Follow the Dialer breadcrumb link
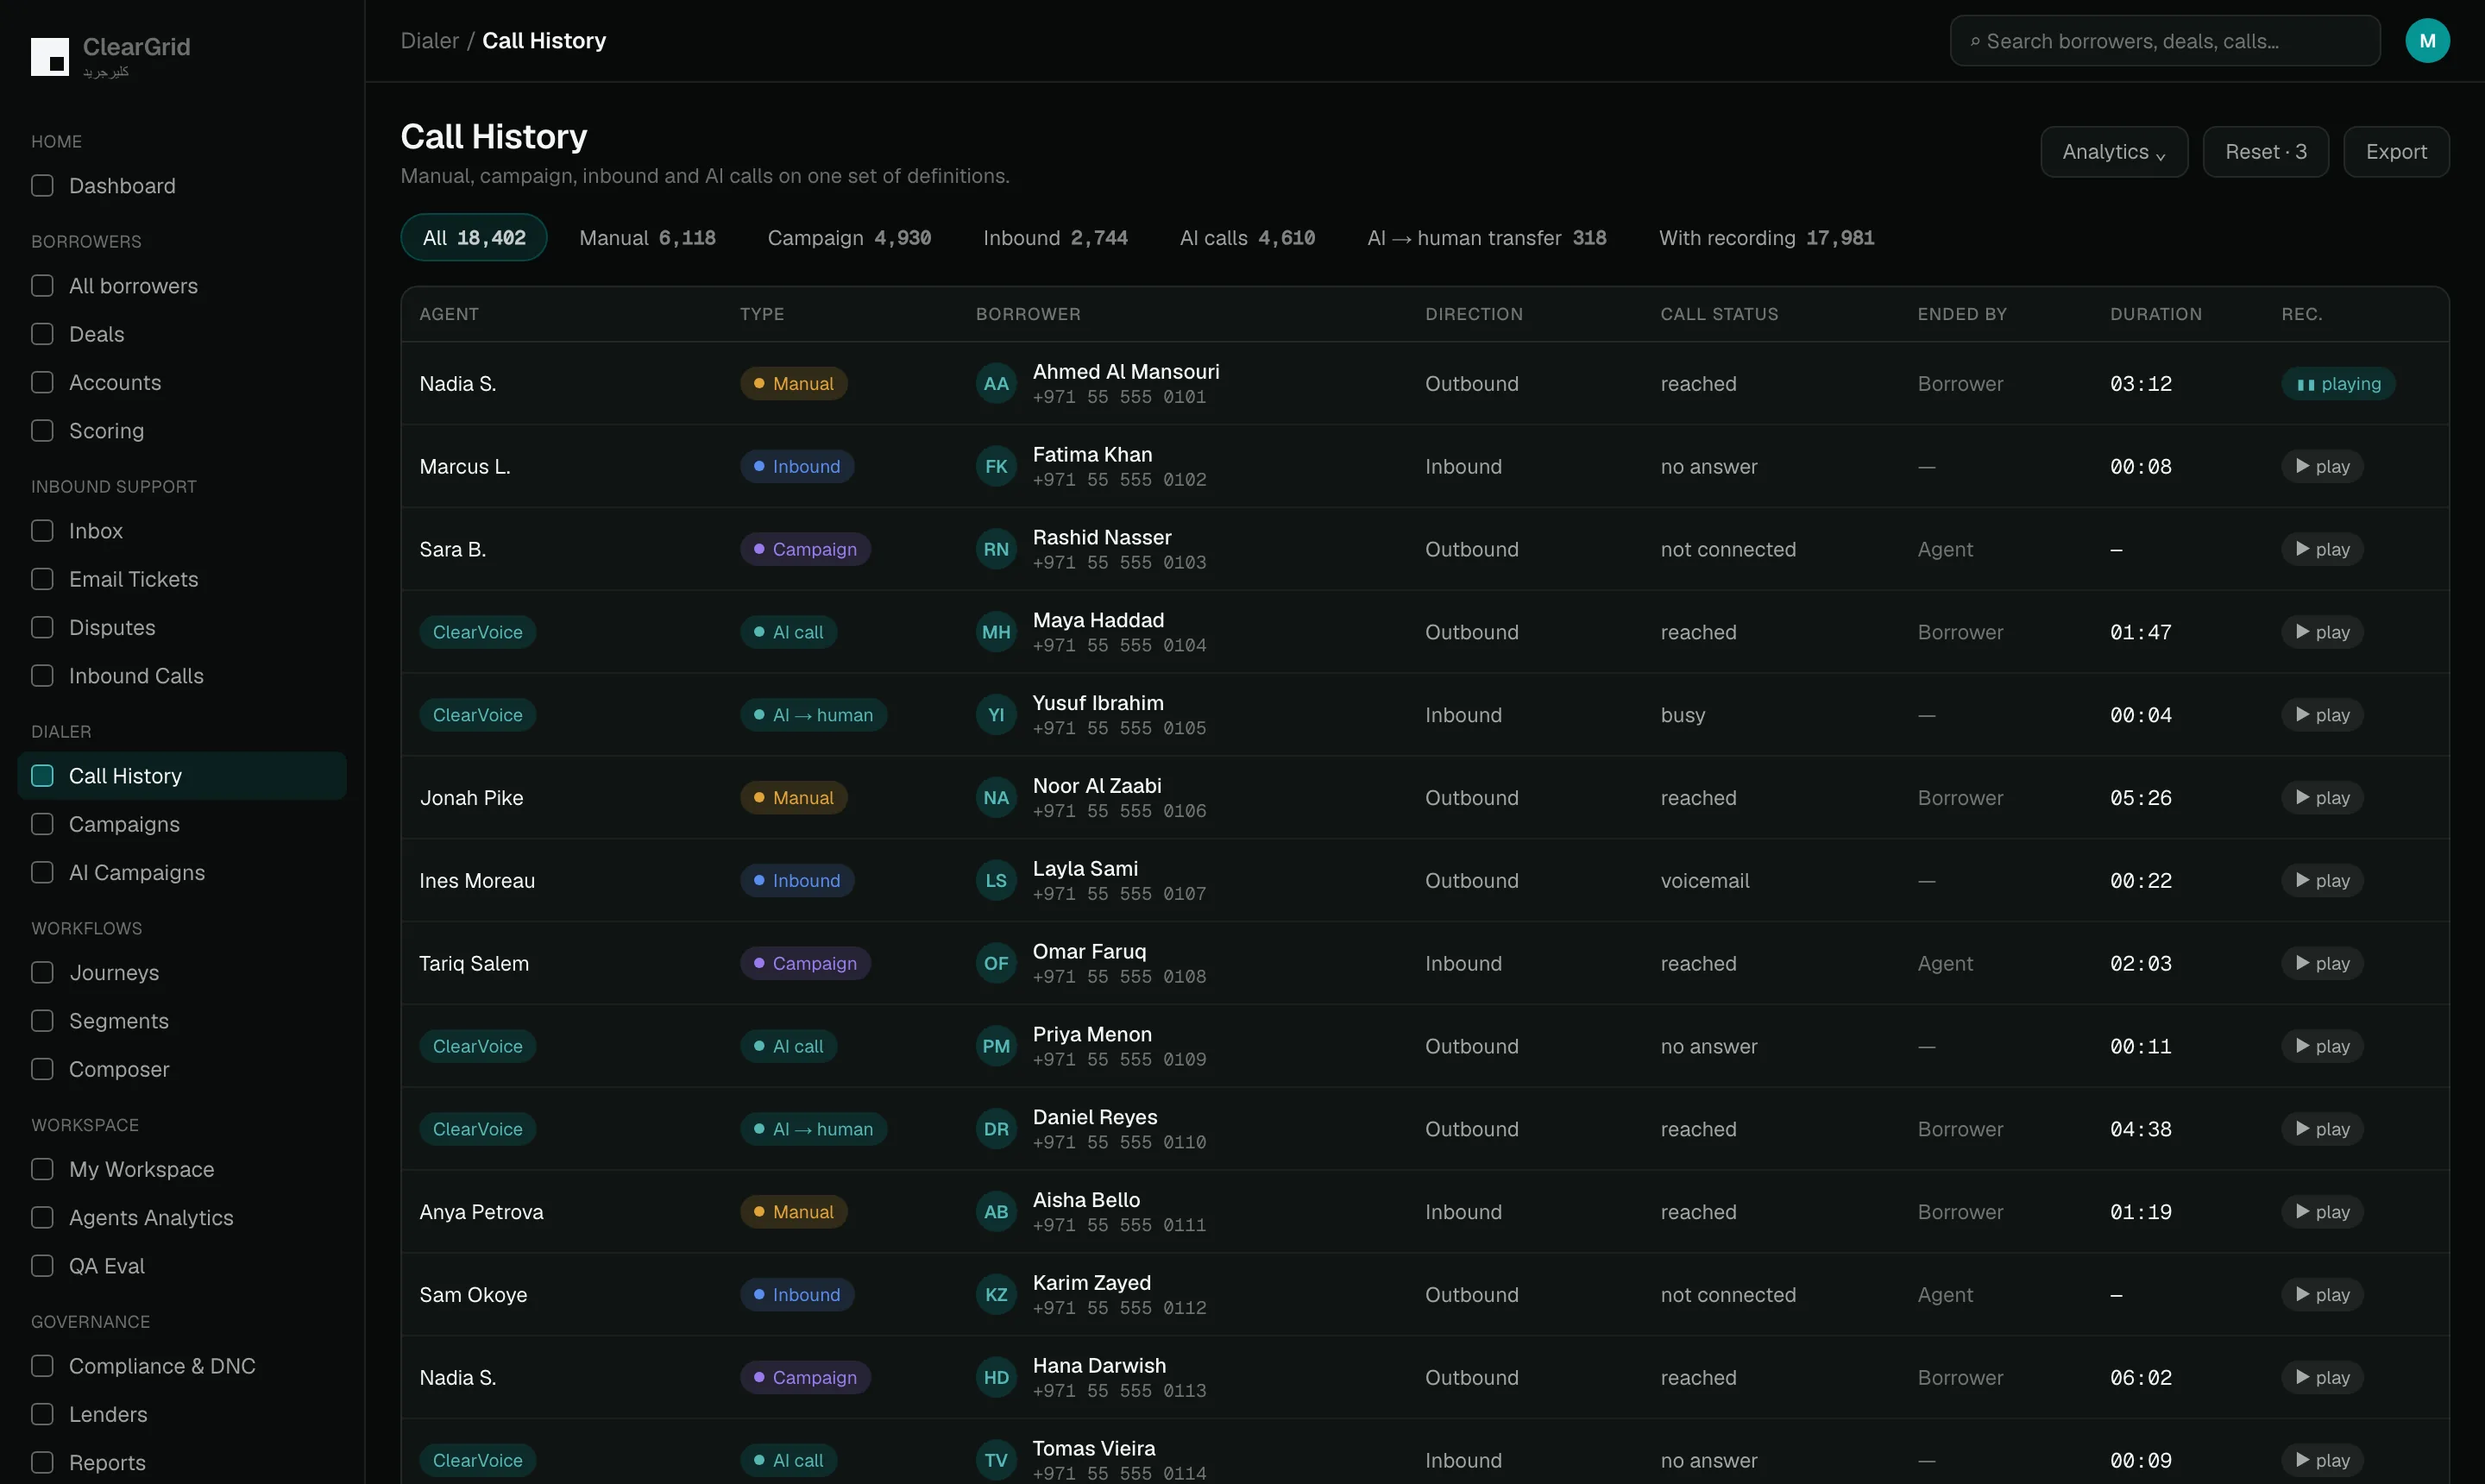This screenshot has width=2485, height=1484. [429, 41]
